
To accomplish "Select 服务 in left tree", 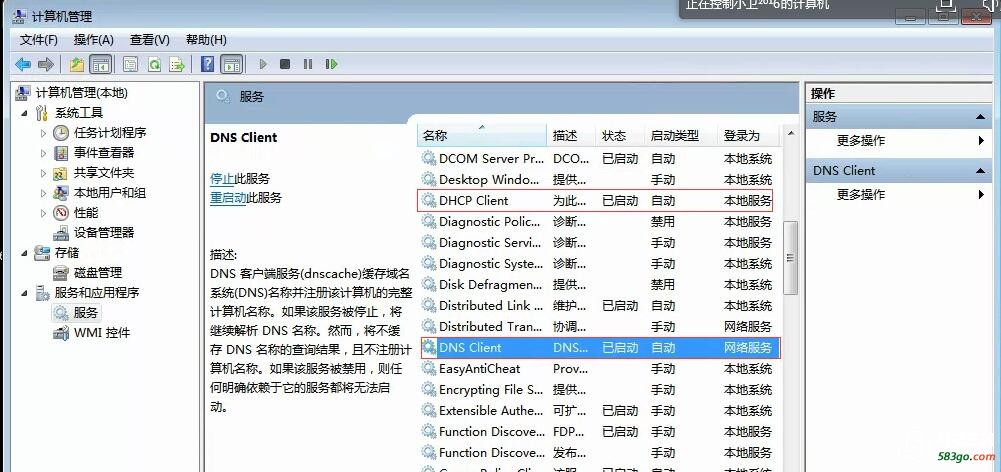I will [86, 313].
